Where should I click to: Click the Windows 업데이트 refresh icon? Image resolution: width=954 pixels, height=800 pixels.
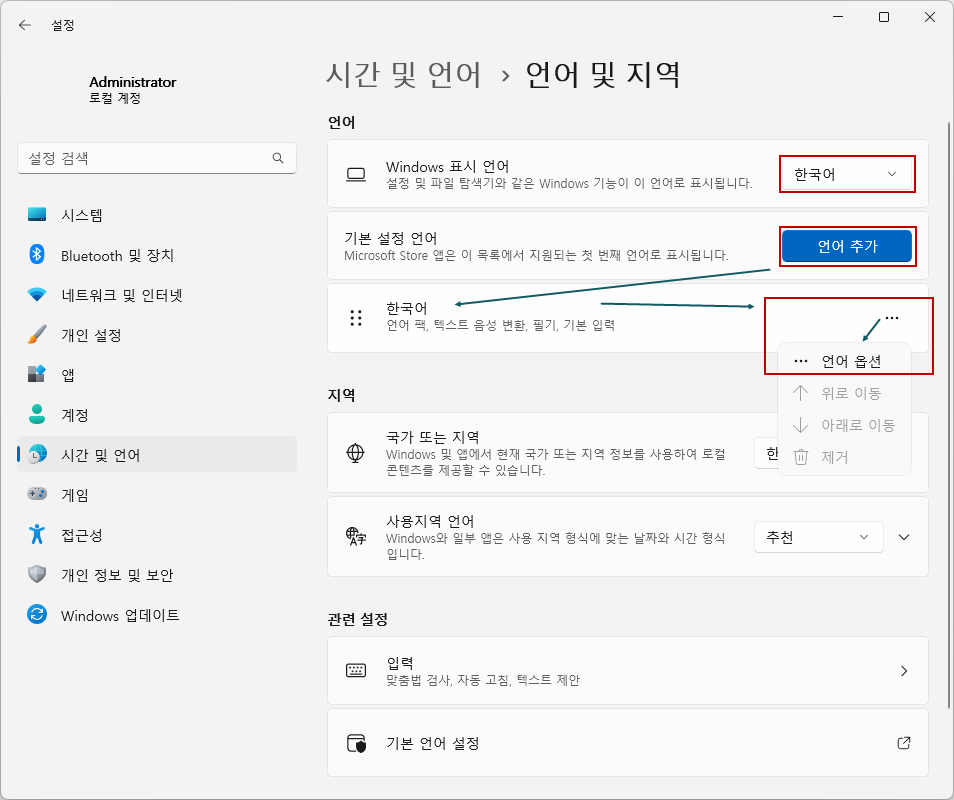coord(37,614)
